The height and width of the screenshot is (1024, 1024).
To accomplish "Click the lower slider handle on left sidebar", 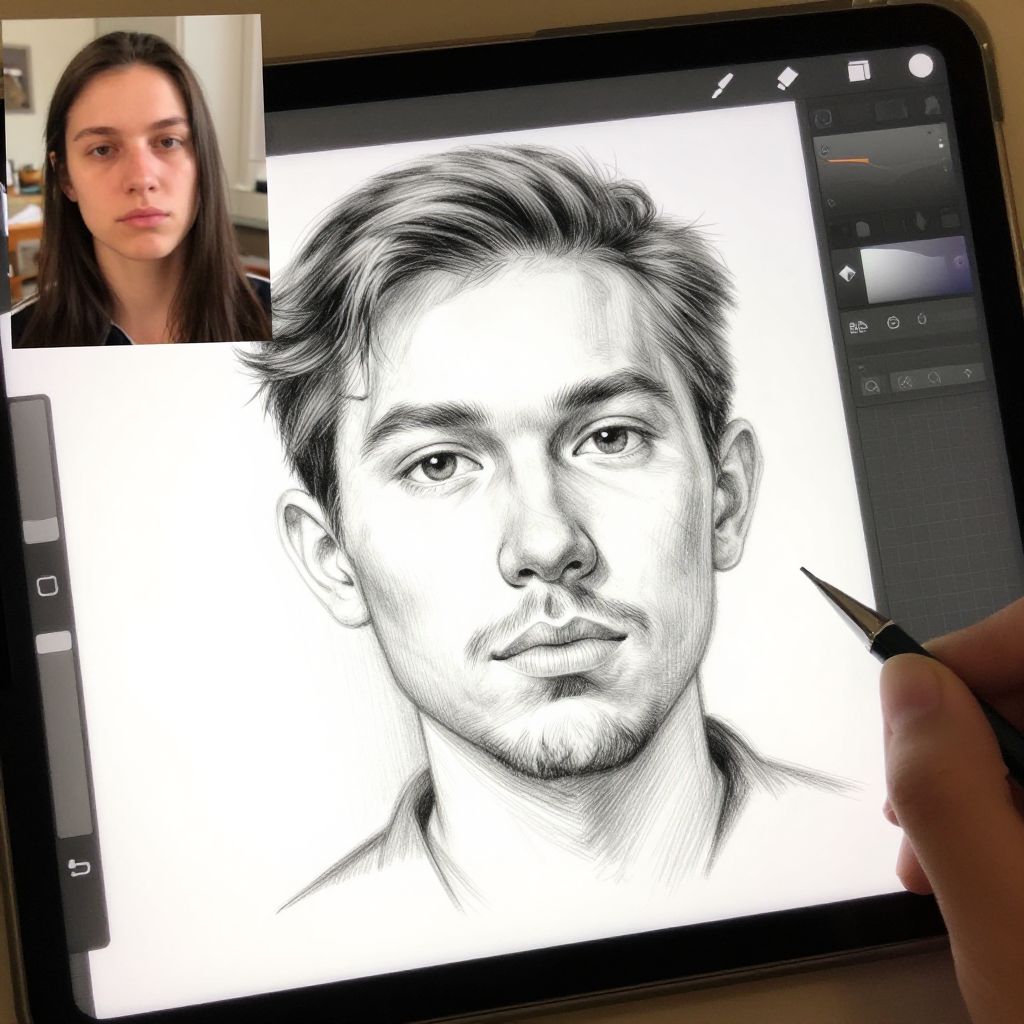I will point(54,643).
